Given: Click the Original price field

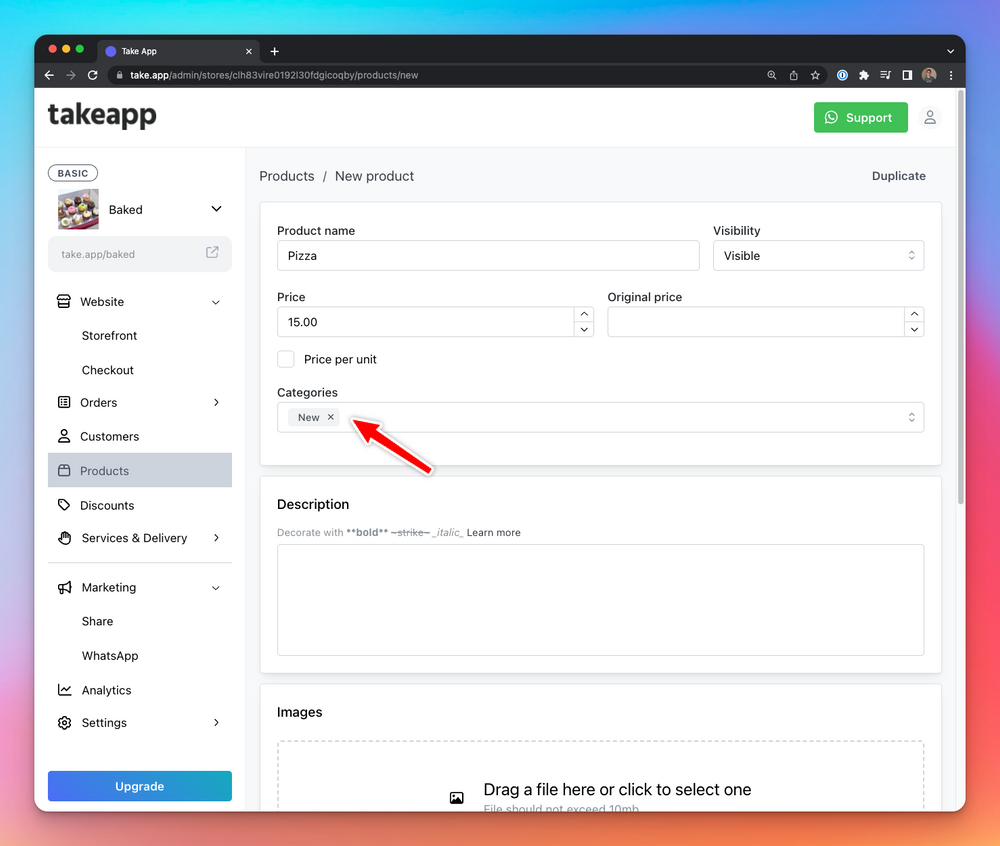Looking at the screenshot, I should (756, 322).
